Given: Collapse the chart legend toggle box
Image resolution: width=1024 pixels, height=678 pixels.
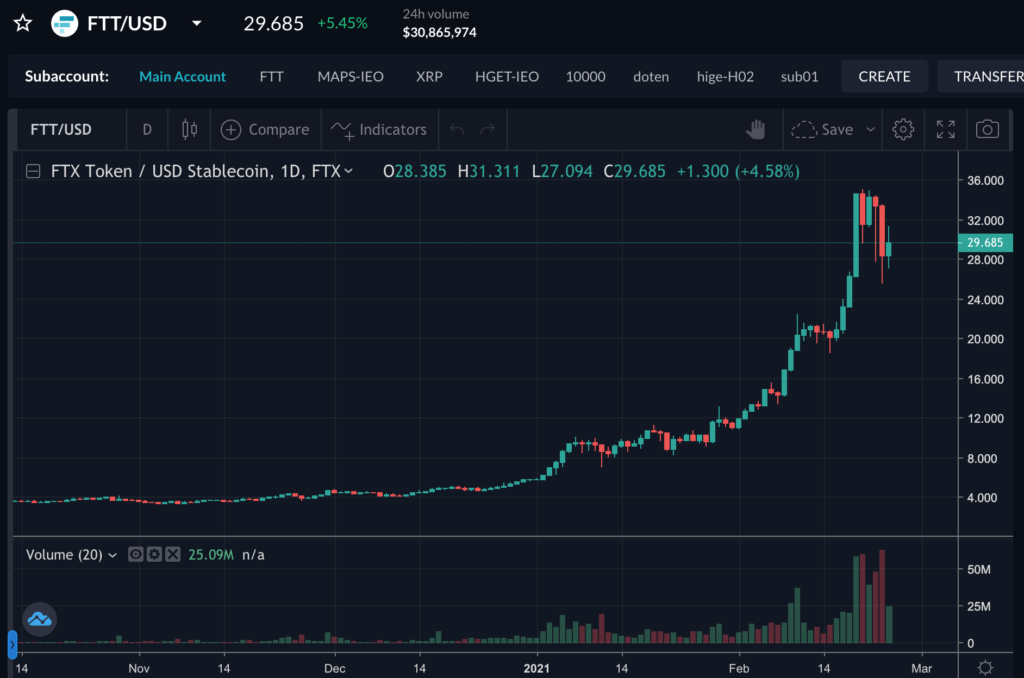Looking at the screenshot, I should pos(33,172).
